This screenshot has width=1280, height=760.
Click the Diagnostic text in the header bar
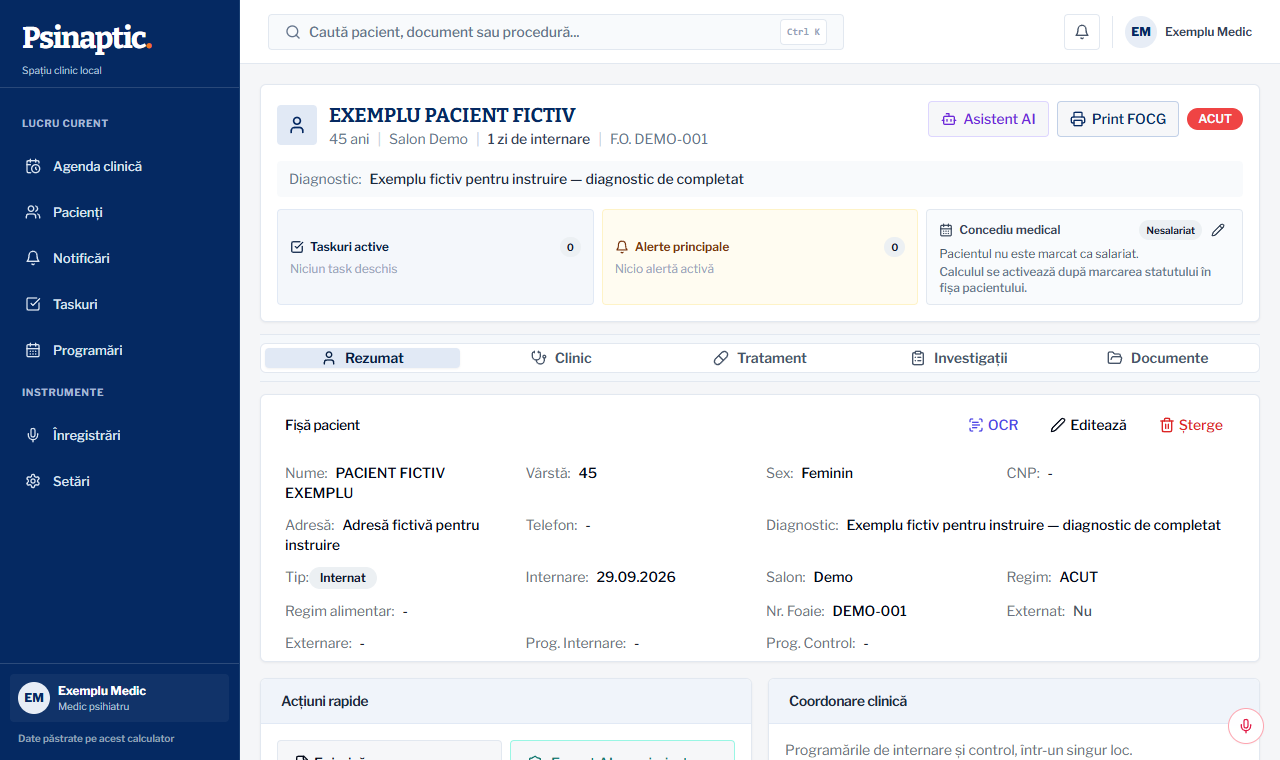point(557,179)
